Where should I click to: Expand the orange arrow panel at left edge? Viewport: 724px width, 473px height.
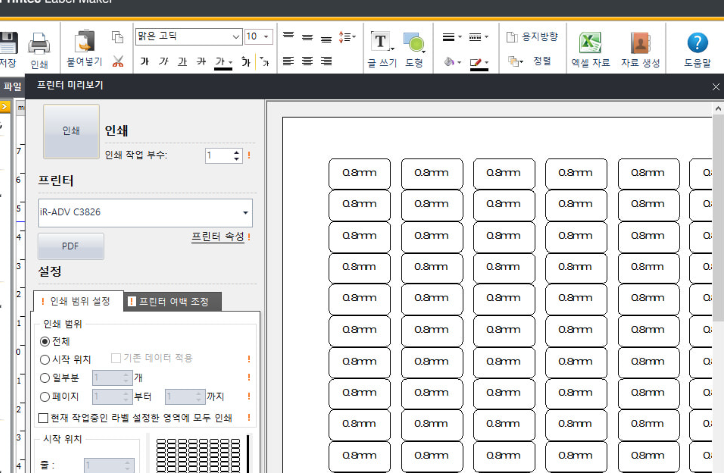pos(5,107)
